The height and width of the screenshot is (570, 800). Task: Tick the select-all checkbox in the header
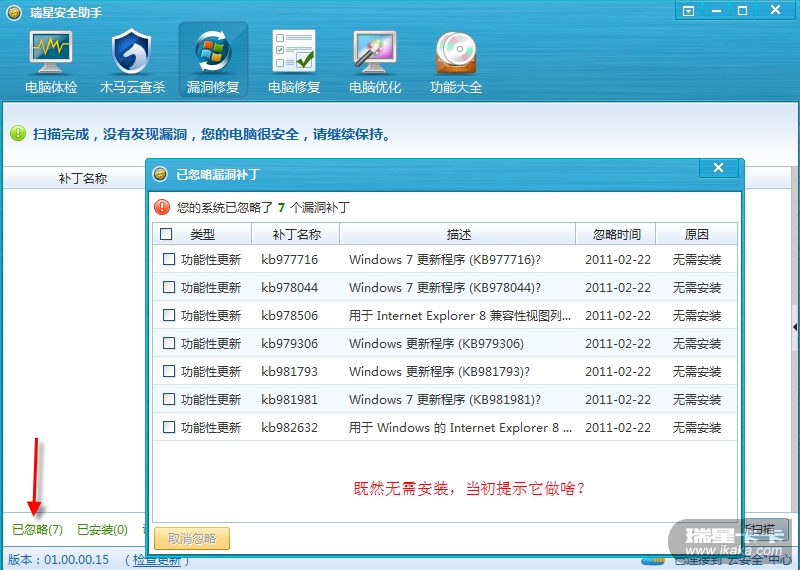click(x=166, y=234)
